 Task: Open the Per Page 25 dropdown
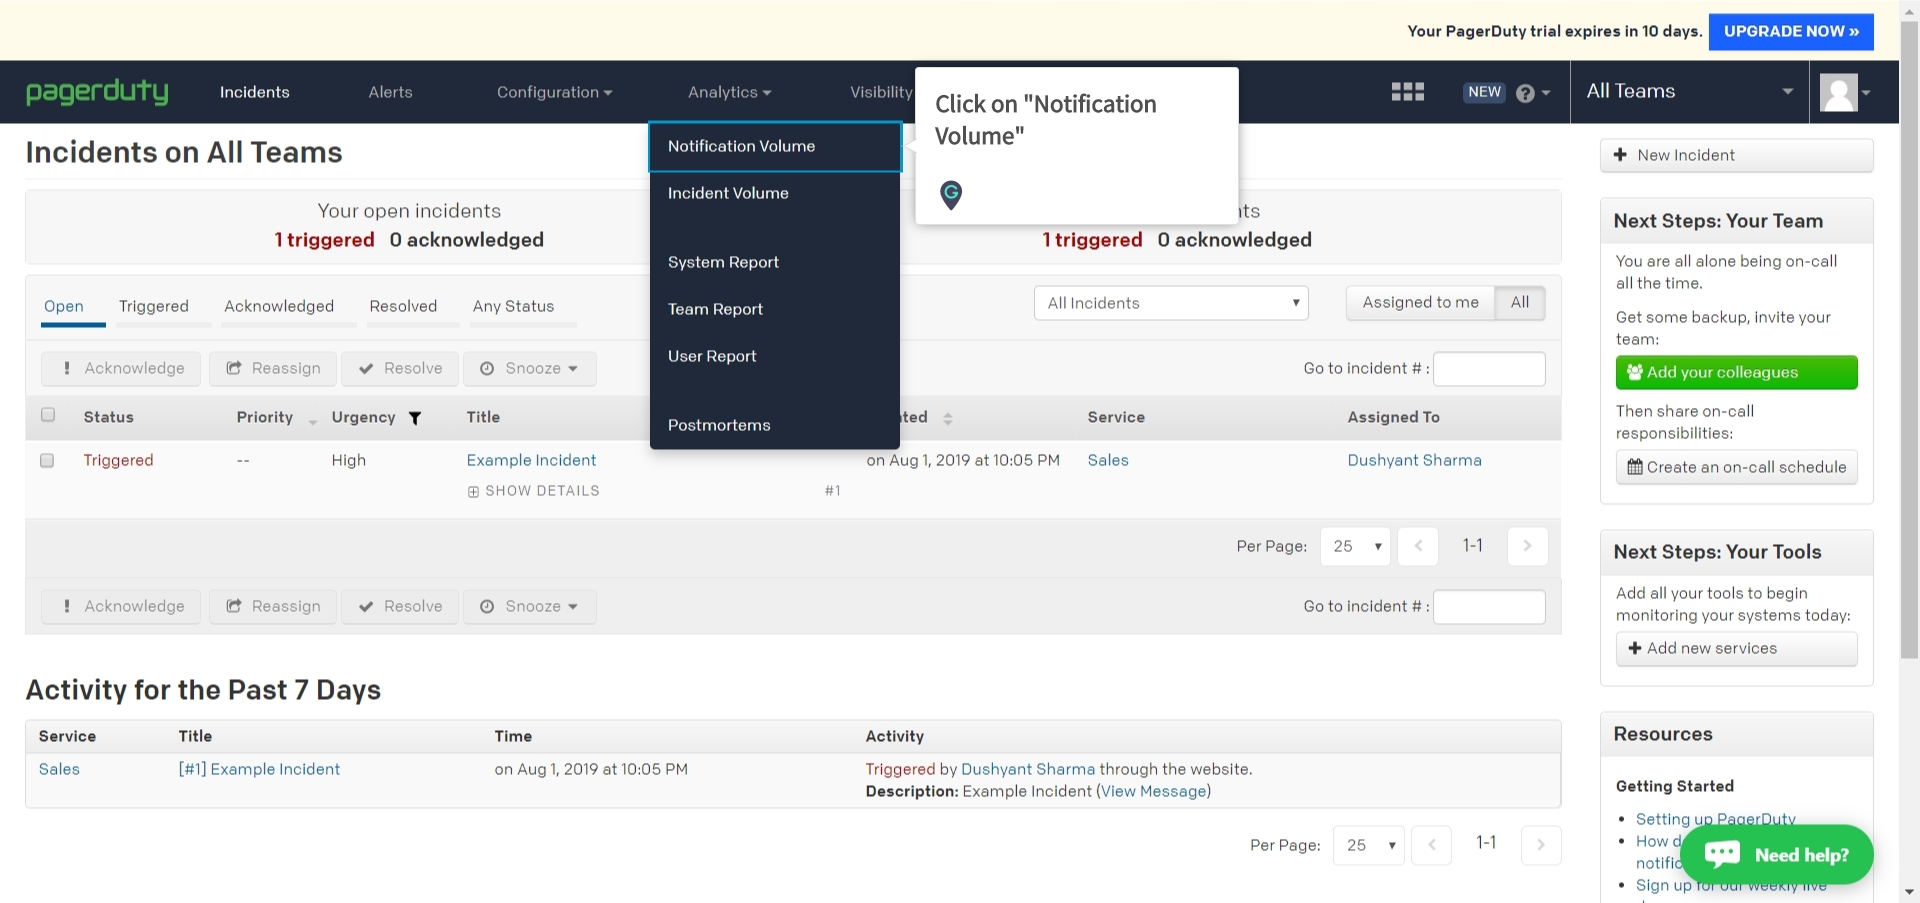[x=1354, y=546]
